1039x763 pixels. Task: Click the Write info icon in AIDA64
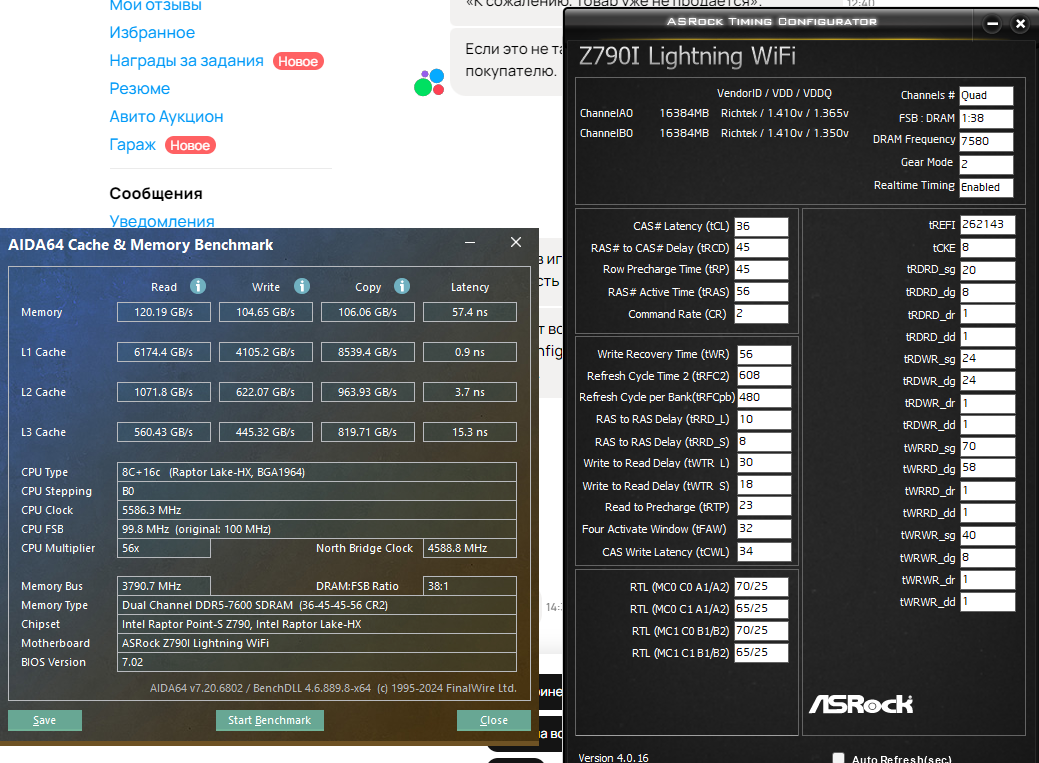[x=301, y=286]
